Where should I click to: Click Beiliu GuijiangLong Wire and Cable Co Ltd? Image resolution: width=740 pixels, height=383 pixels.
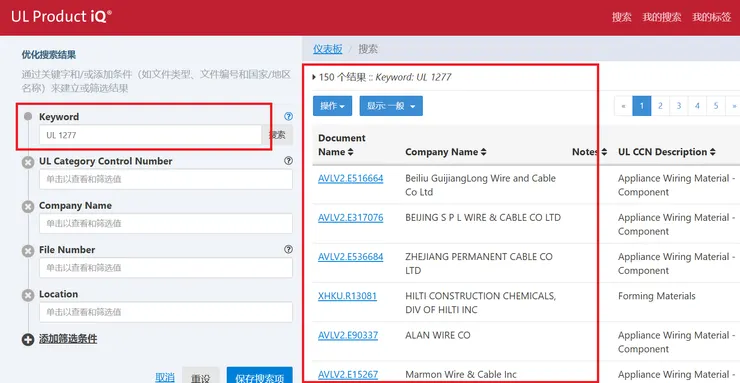point(480,185)
